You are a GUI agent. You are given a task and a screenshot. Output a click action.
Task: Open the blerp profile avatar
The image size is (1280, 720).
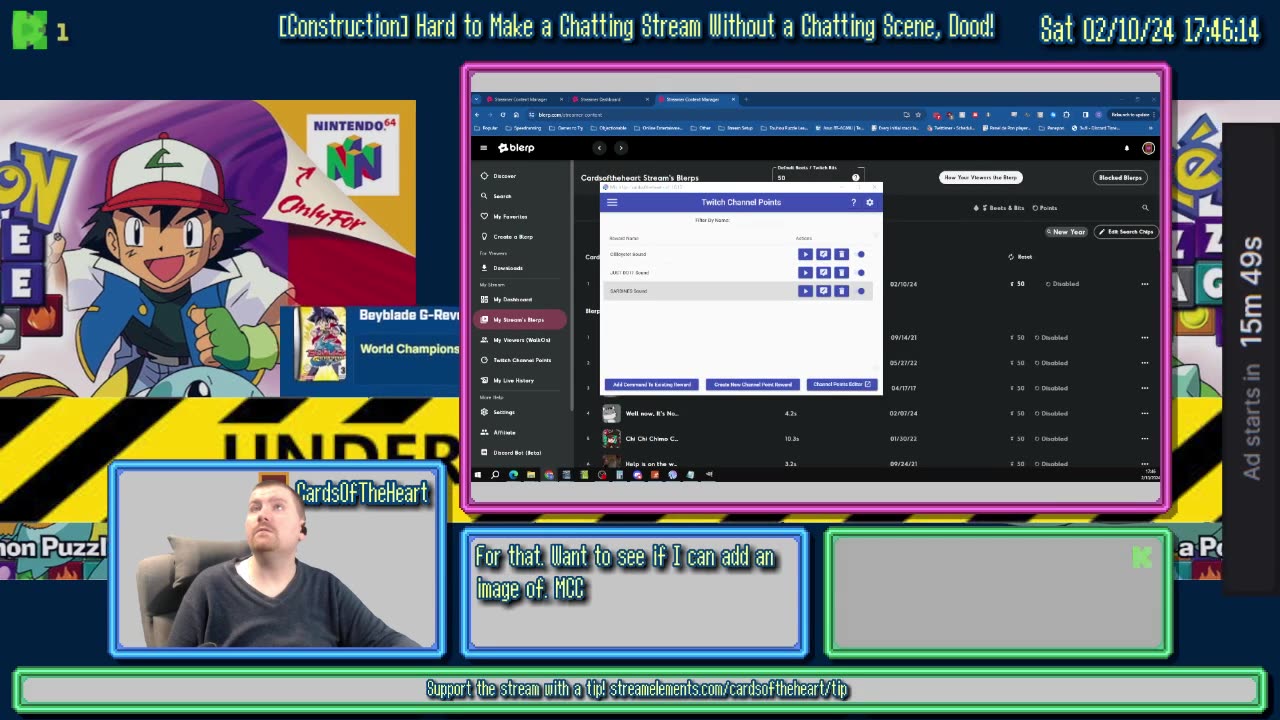click(x=1148, y=148)
